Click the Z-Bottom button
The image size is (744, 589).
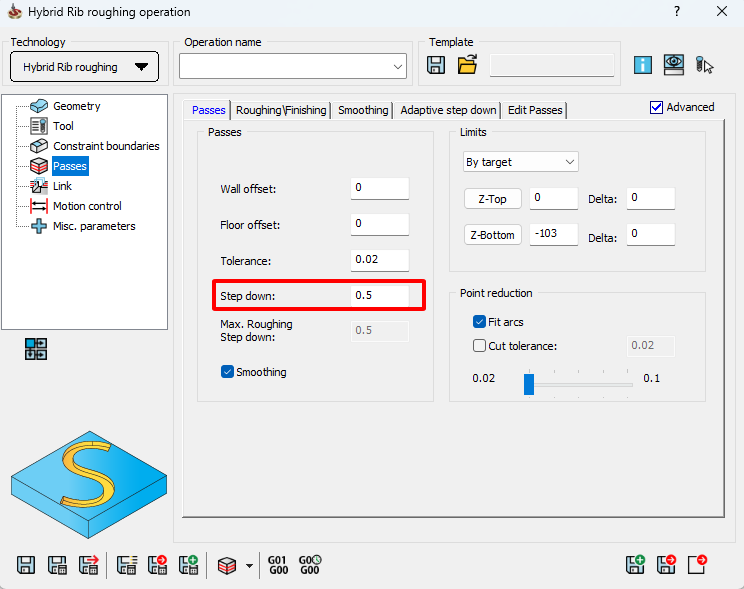(492, 235)
